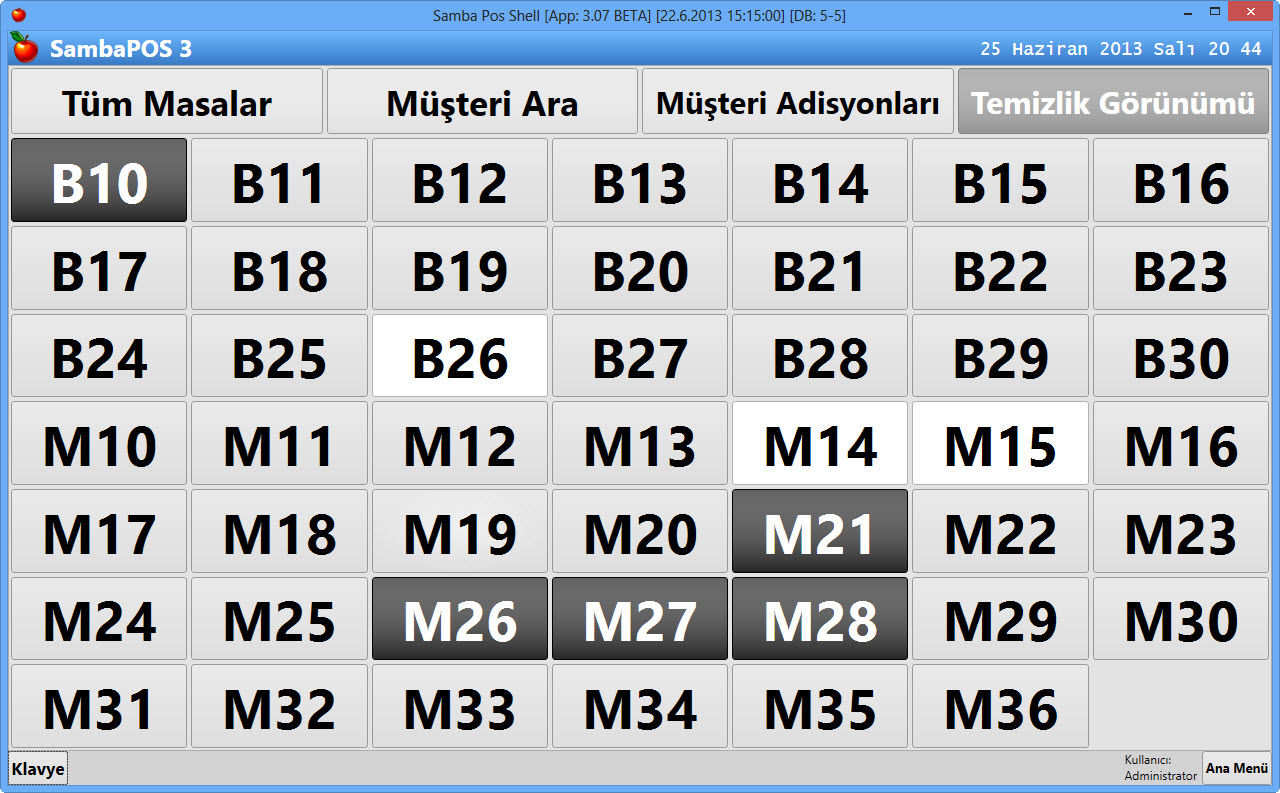
Task: Select table B20
Action: point(639,268)
